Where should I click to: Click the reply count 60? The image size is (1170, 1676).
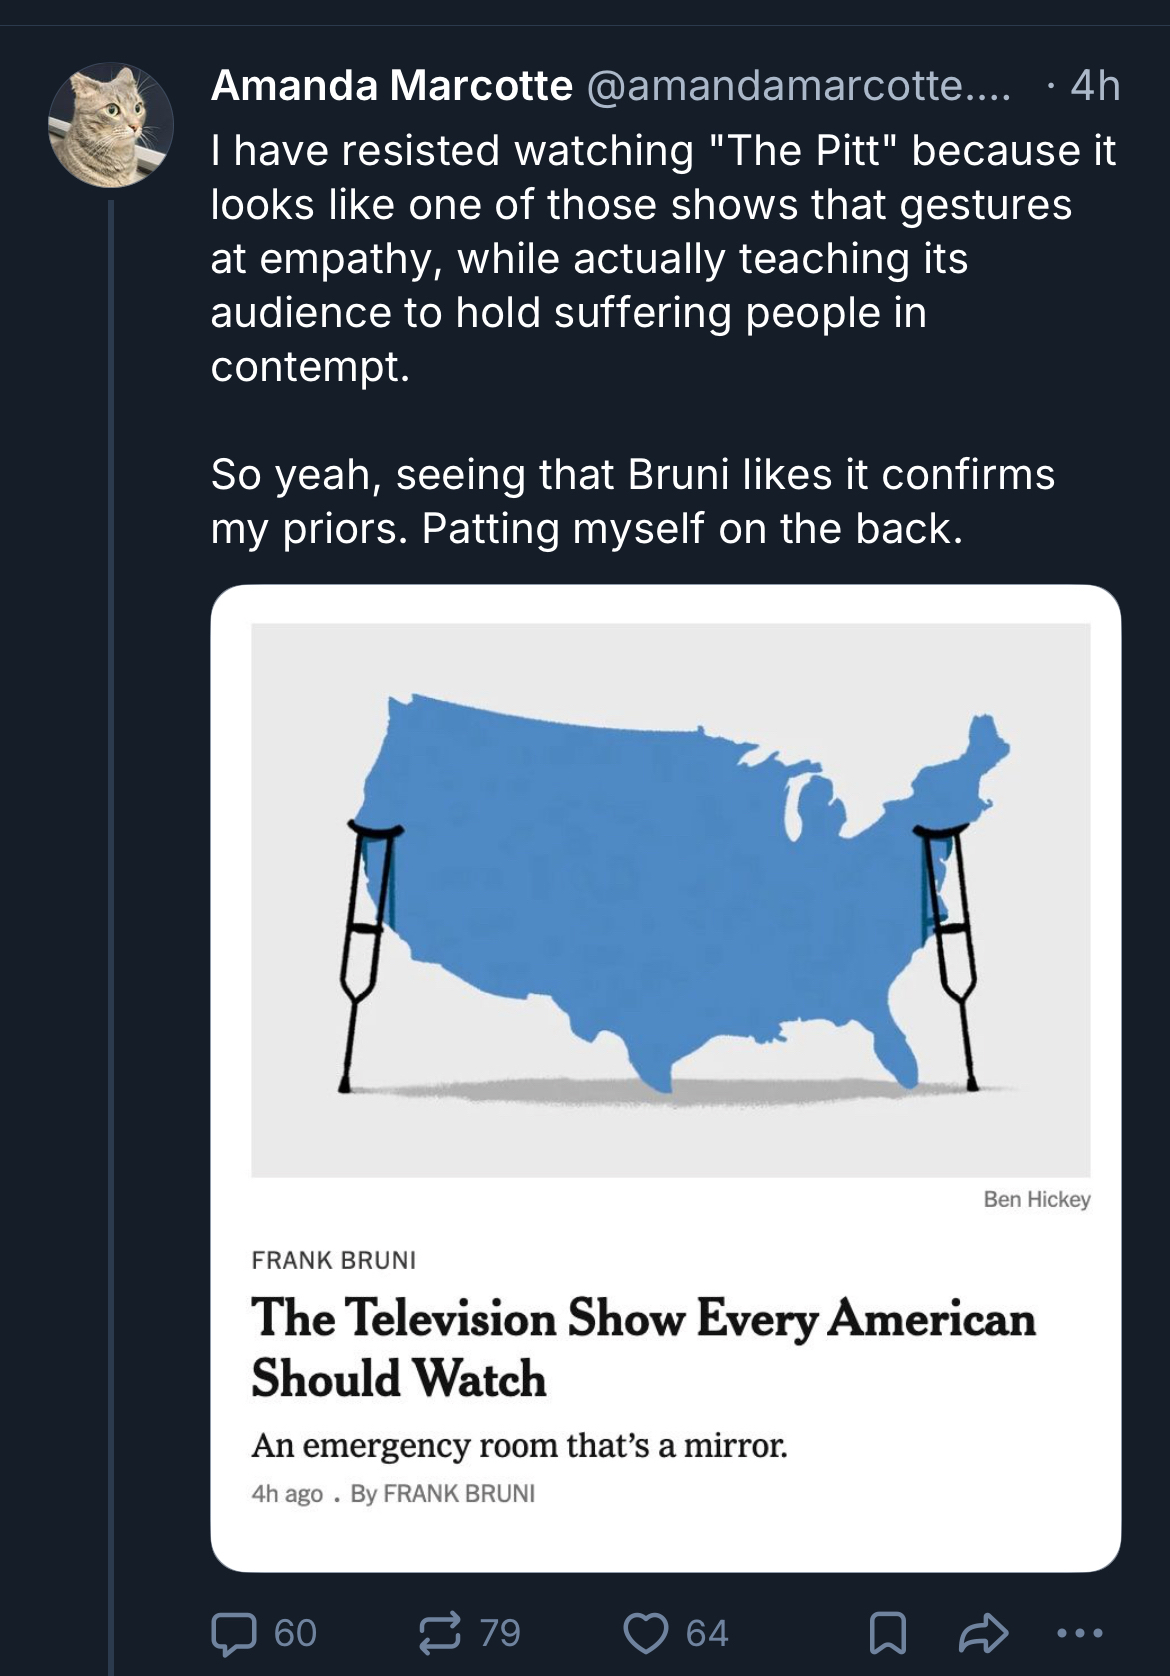[295, 1633]
